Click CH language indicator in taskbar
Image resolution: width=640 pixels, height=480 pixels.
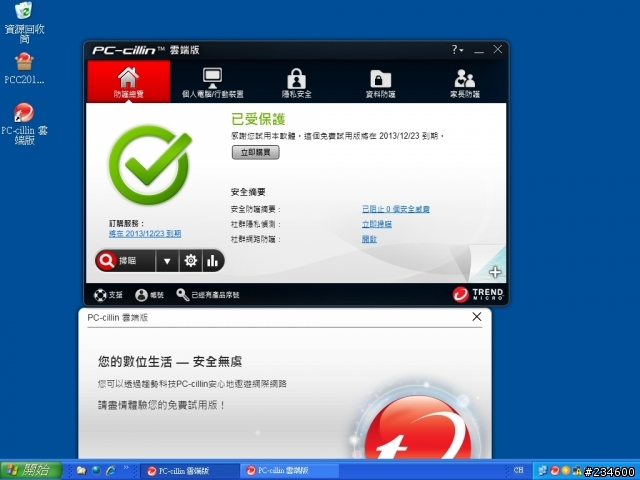point(518,470)
